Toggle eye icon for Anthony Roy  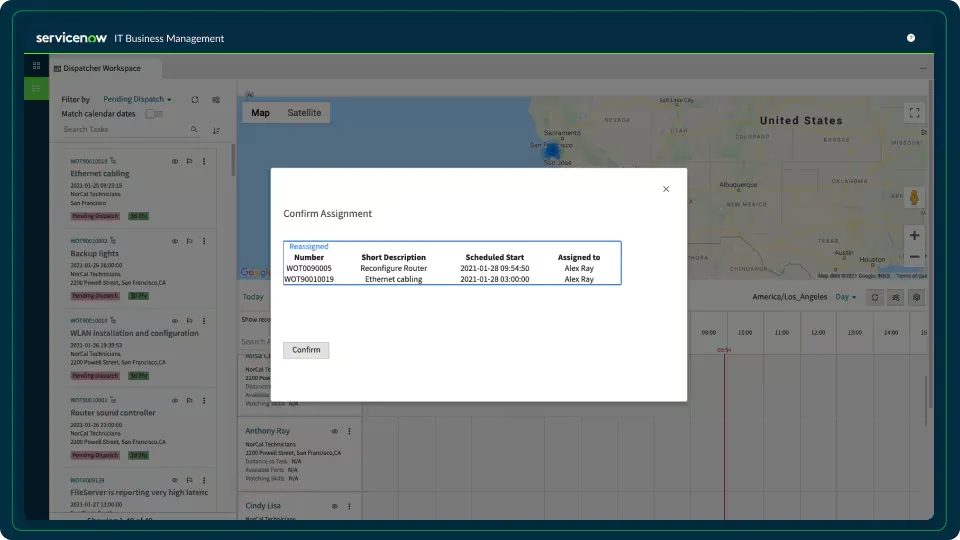(334, 431)
